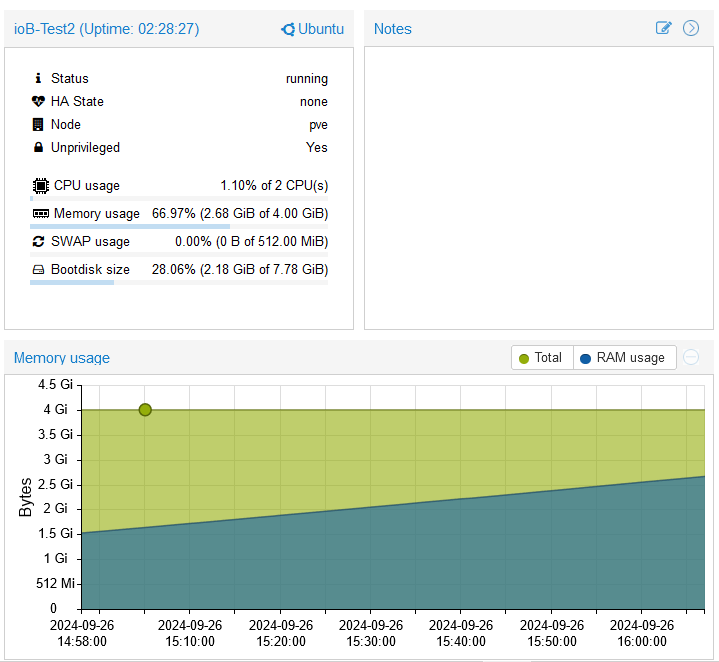Click the CPU usage chip icon
This screenshot has height=662, width=719.
41,186
